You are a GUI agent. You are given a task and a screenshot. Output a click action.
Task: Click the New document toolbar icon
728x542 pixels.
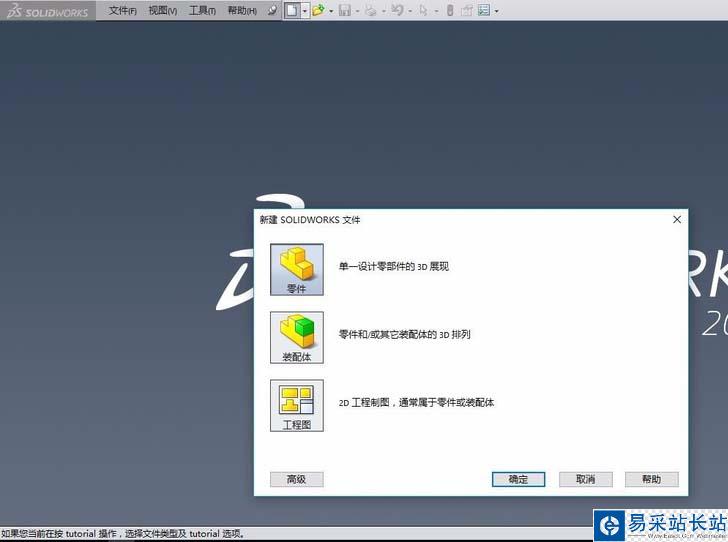292,10
